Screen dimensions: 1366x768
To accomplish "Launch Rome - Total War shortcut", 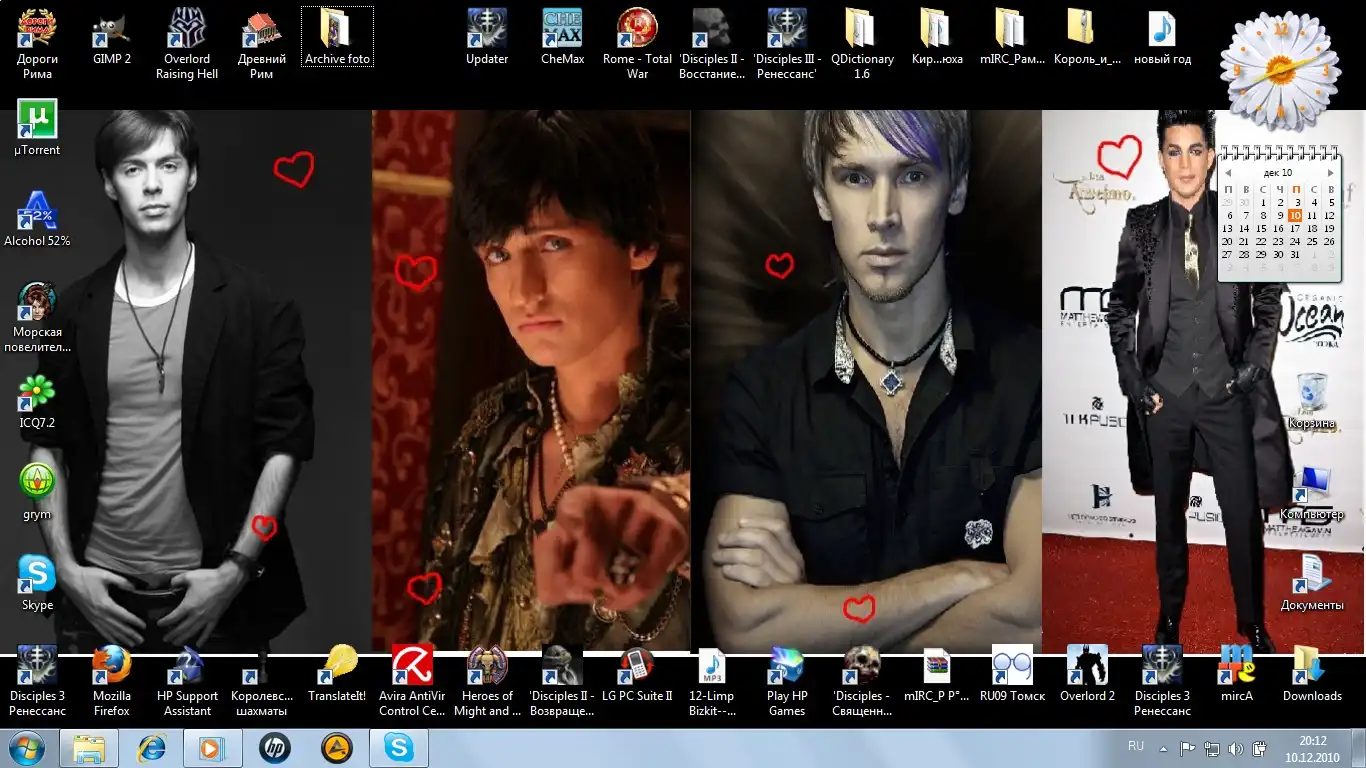I will coord(637,30).
